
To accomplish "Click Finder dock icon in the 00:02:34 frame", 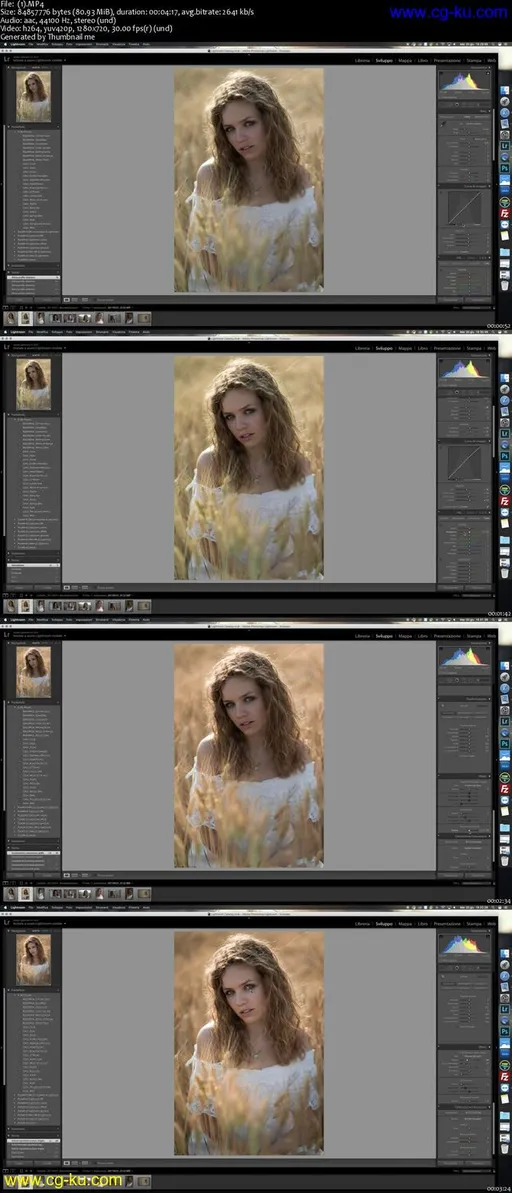I will pos(504,666).
